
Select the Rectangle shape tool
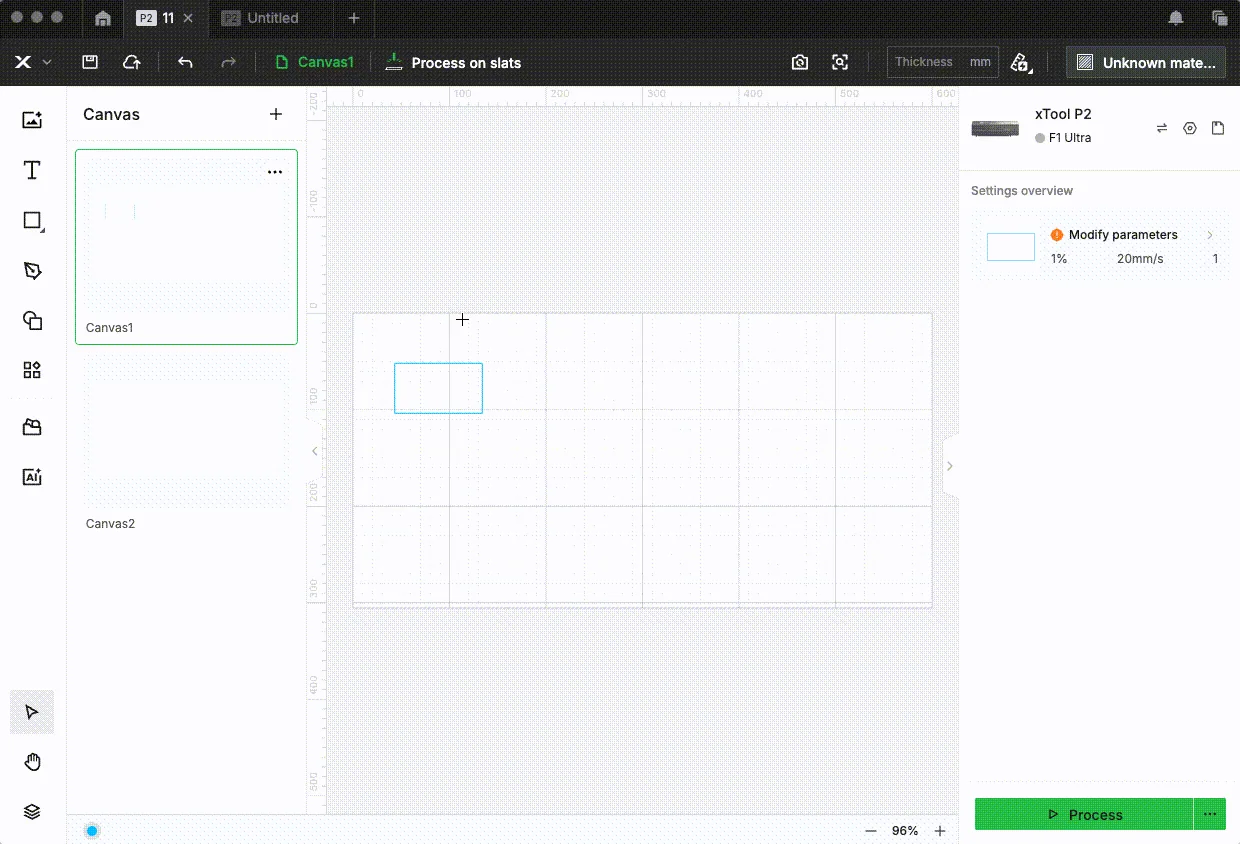point(32,221)
